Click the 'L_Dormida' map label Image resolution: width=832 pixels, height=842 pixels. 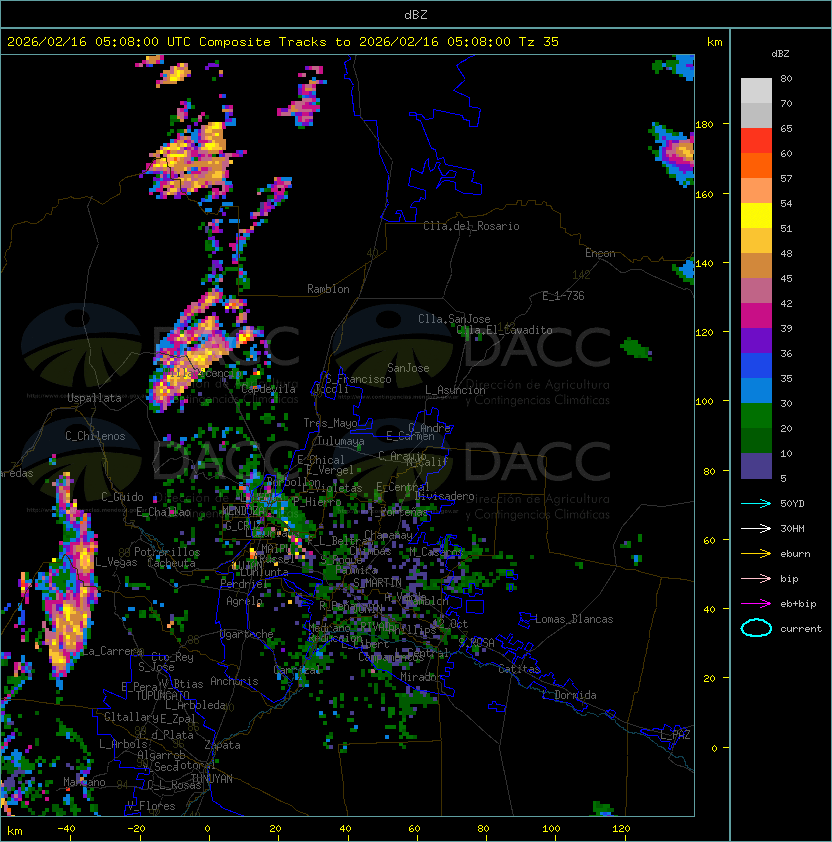(x=569, y=695)
